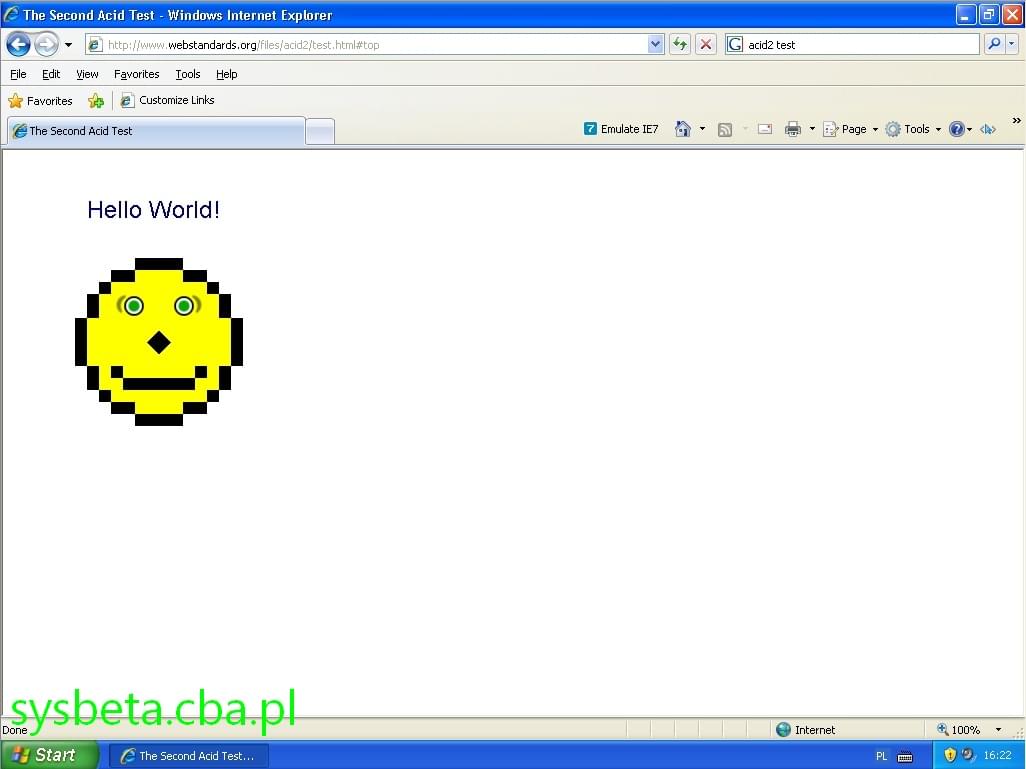The height and width of the screenshot is (769, 1026).
Task: Click the Home page icon
Action: (x=682, y=129)
